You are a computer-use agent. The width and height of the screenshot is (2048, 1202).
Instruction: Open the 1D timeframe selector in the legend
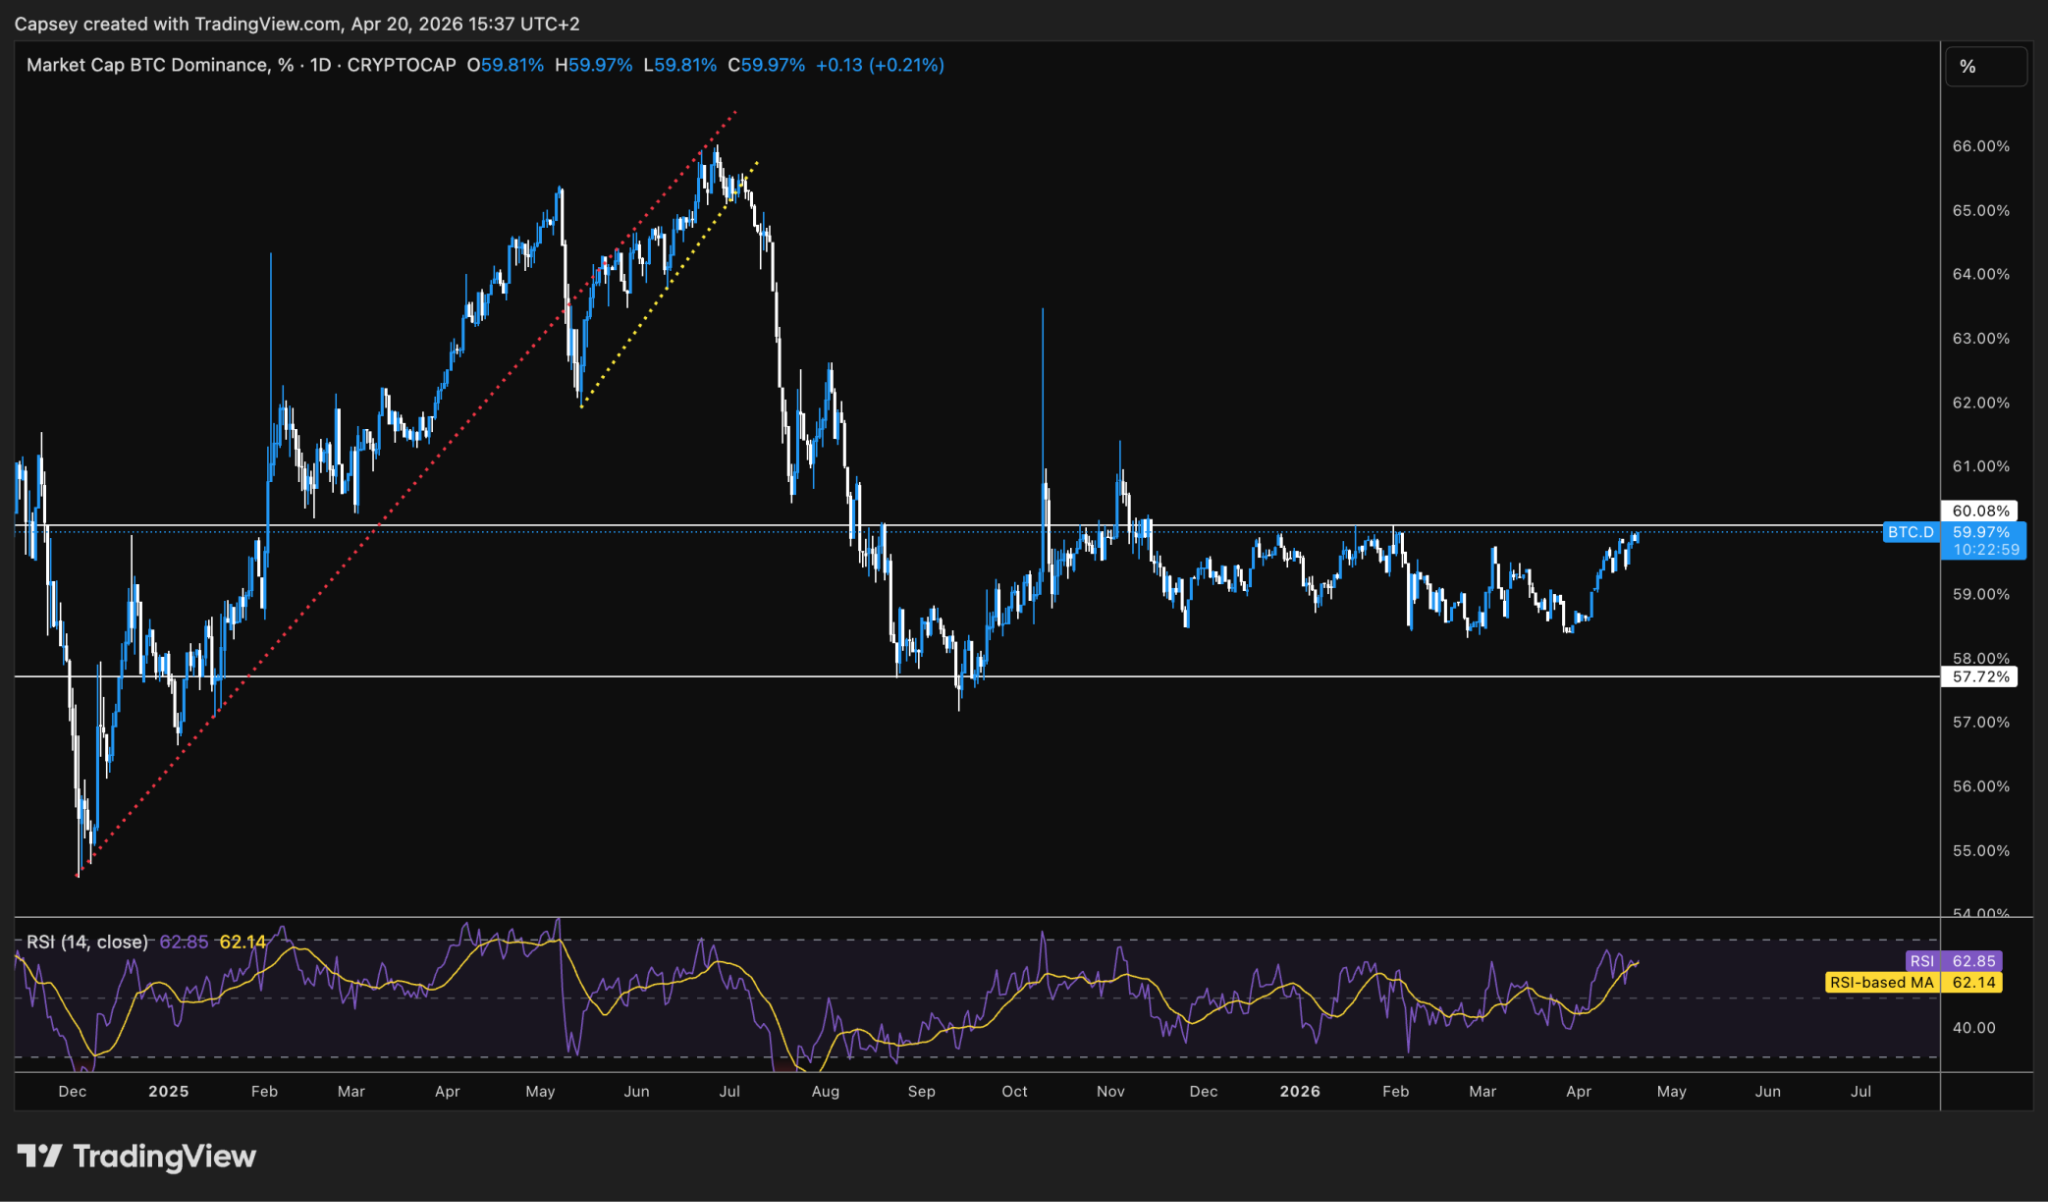(323, 65)
